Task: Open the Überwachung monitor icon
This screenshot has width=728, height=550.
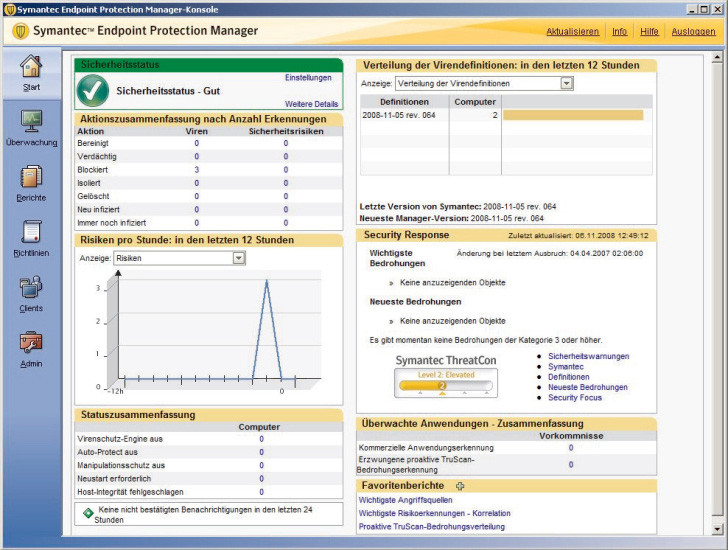Action: [31, 122]
